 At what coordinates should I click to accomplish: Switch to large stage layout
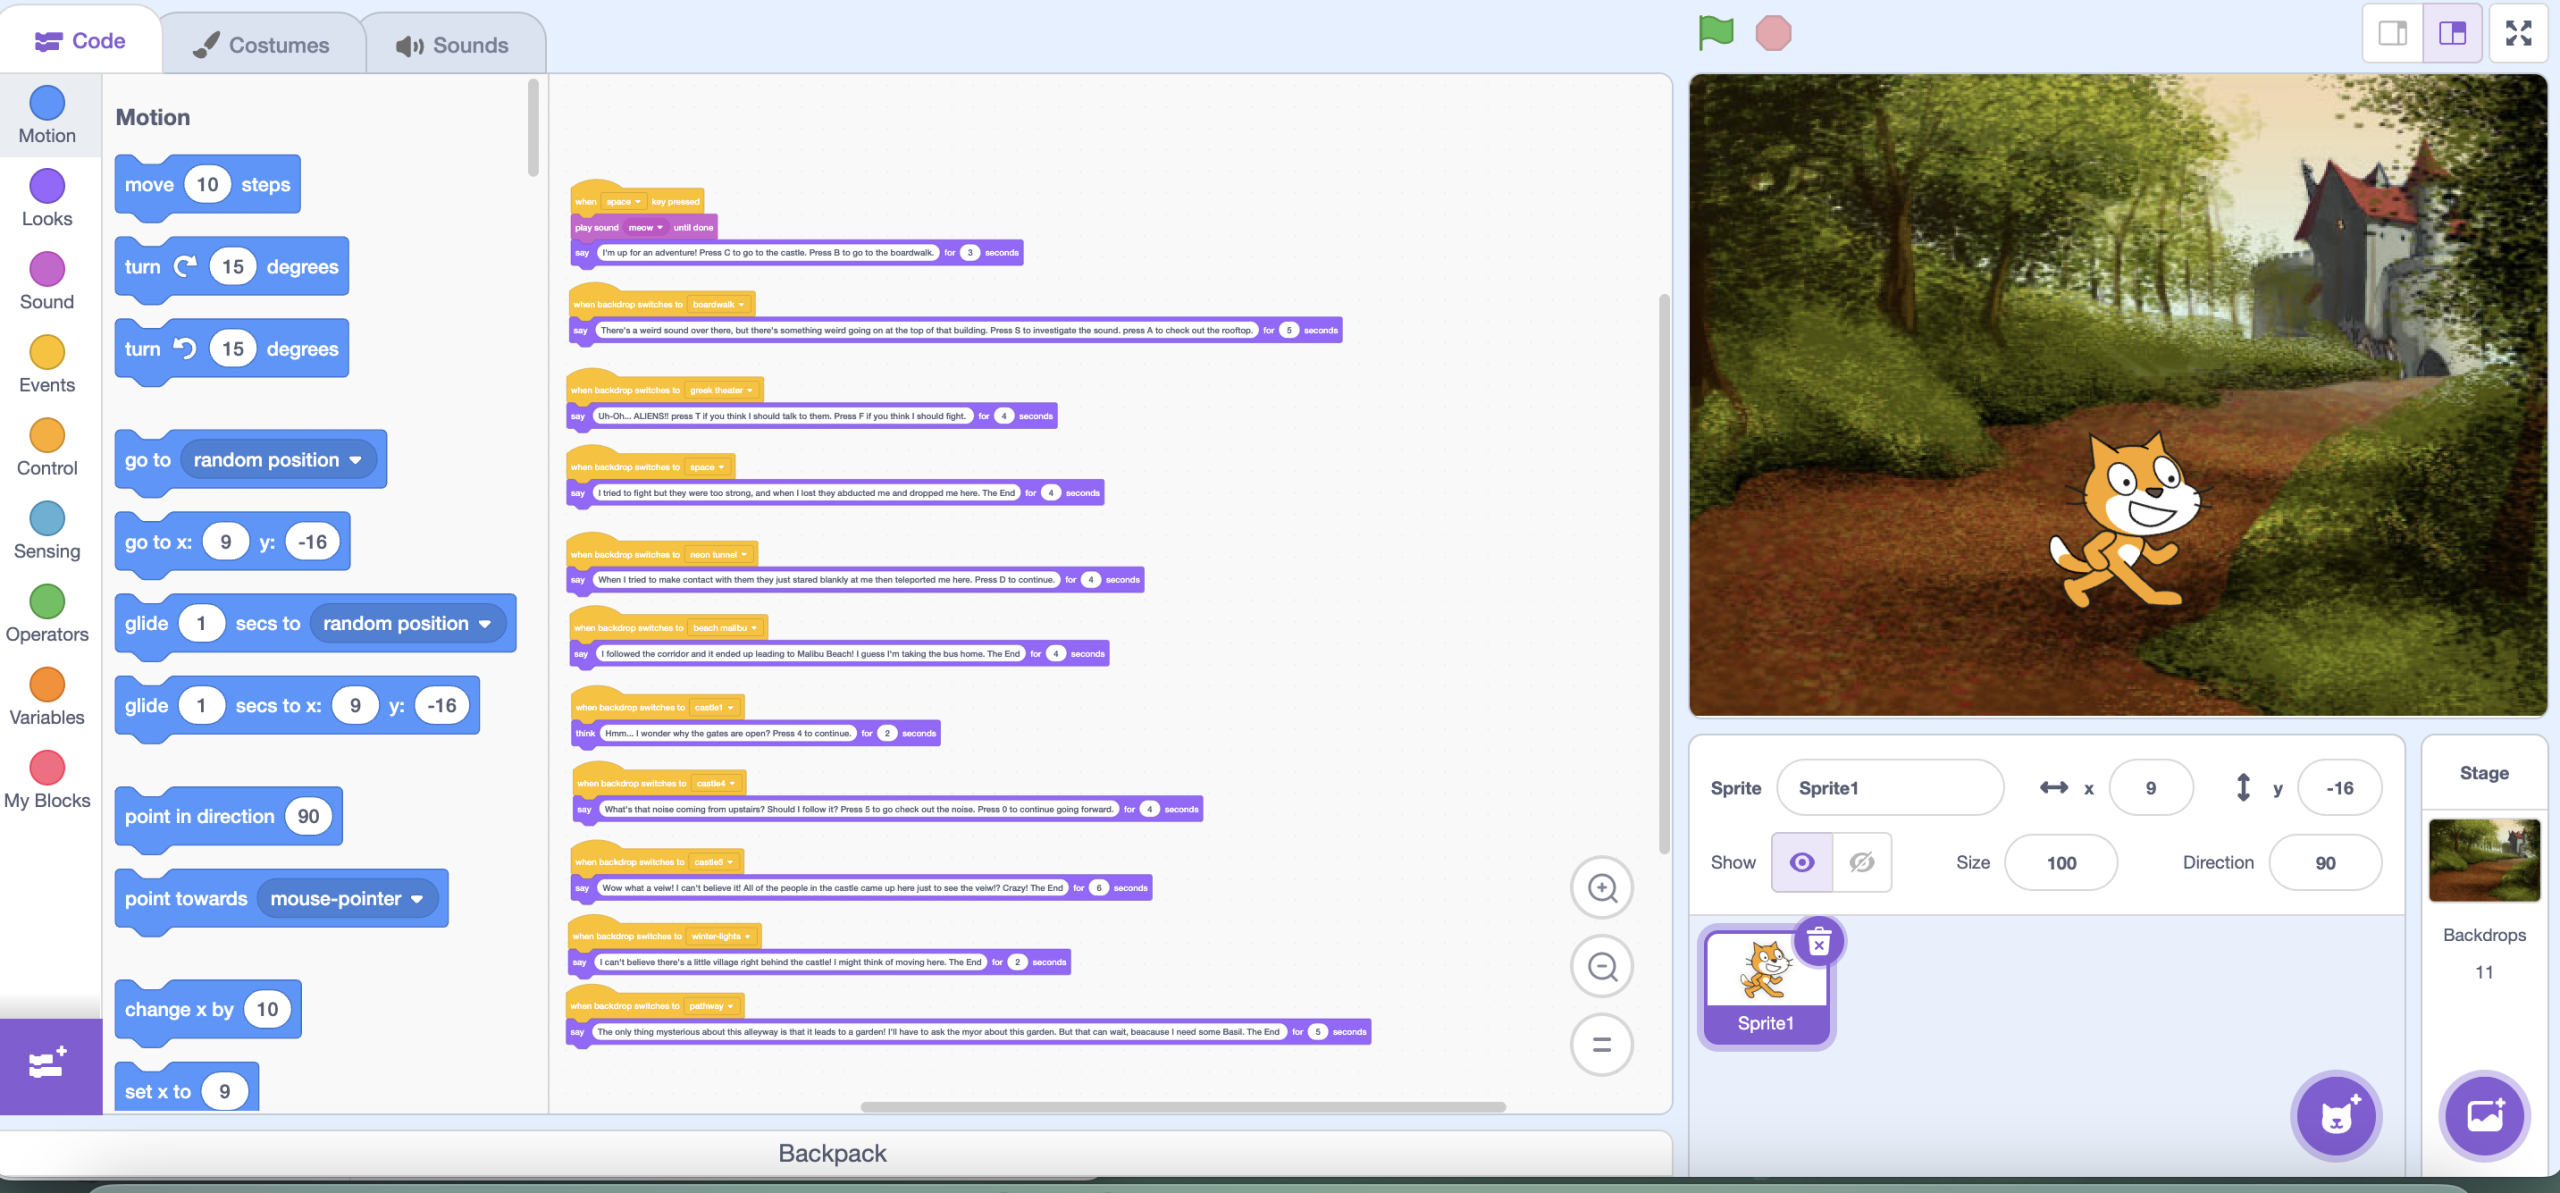(x=2452, y=33)
